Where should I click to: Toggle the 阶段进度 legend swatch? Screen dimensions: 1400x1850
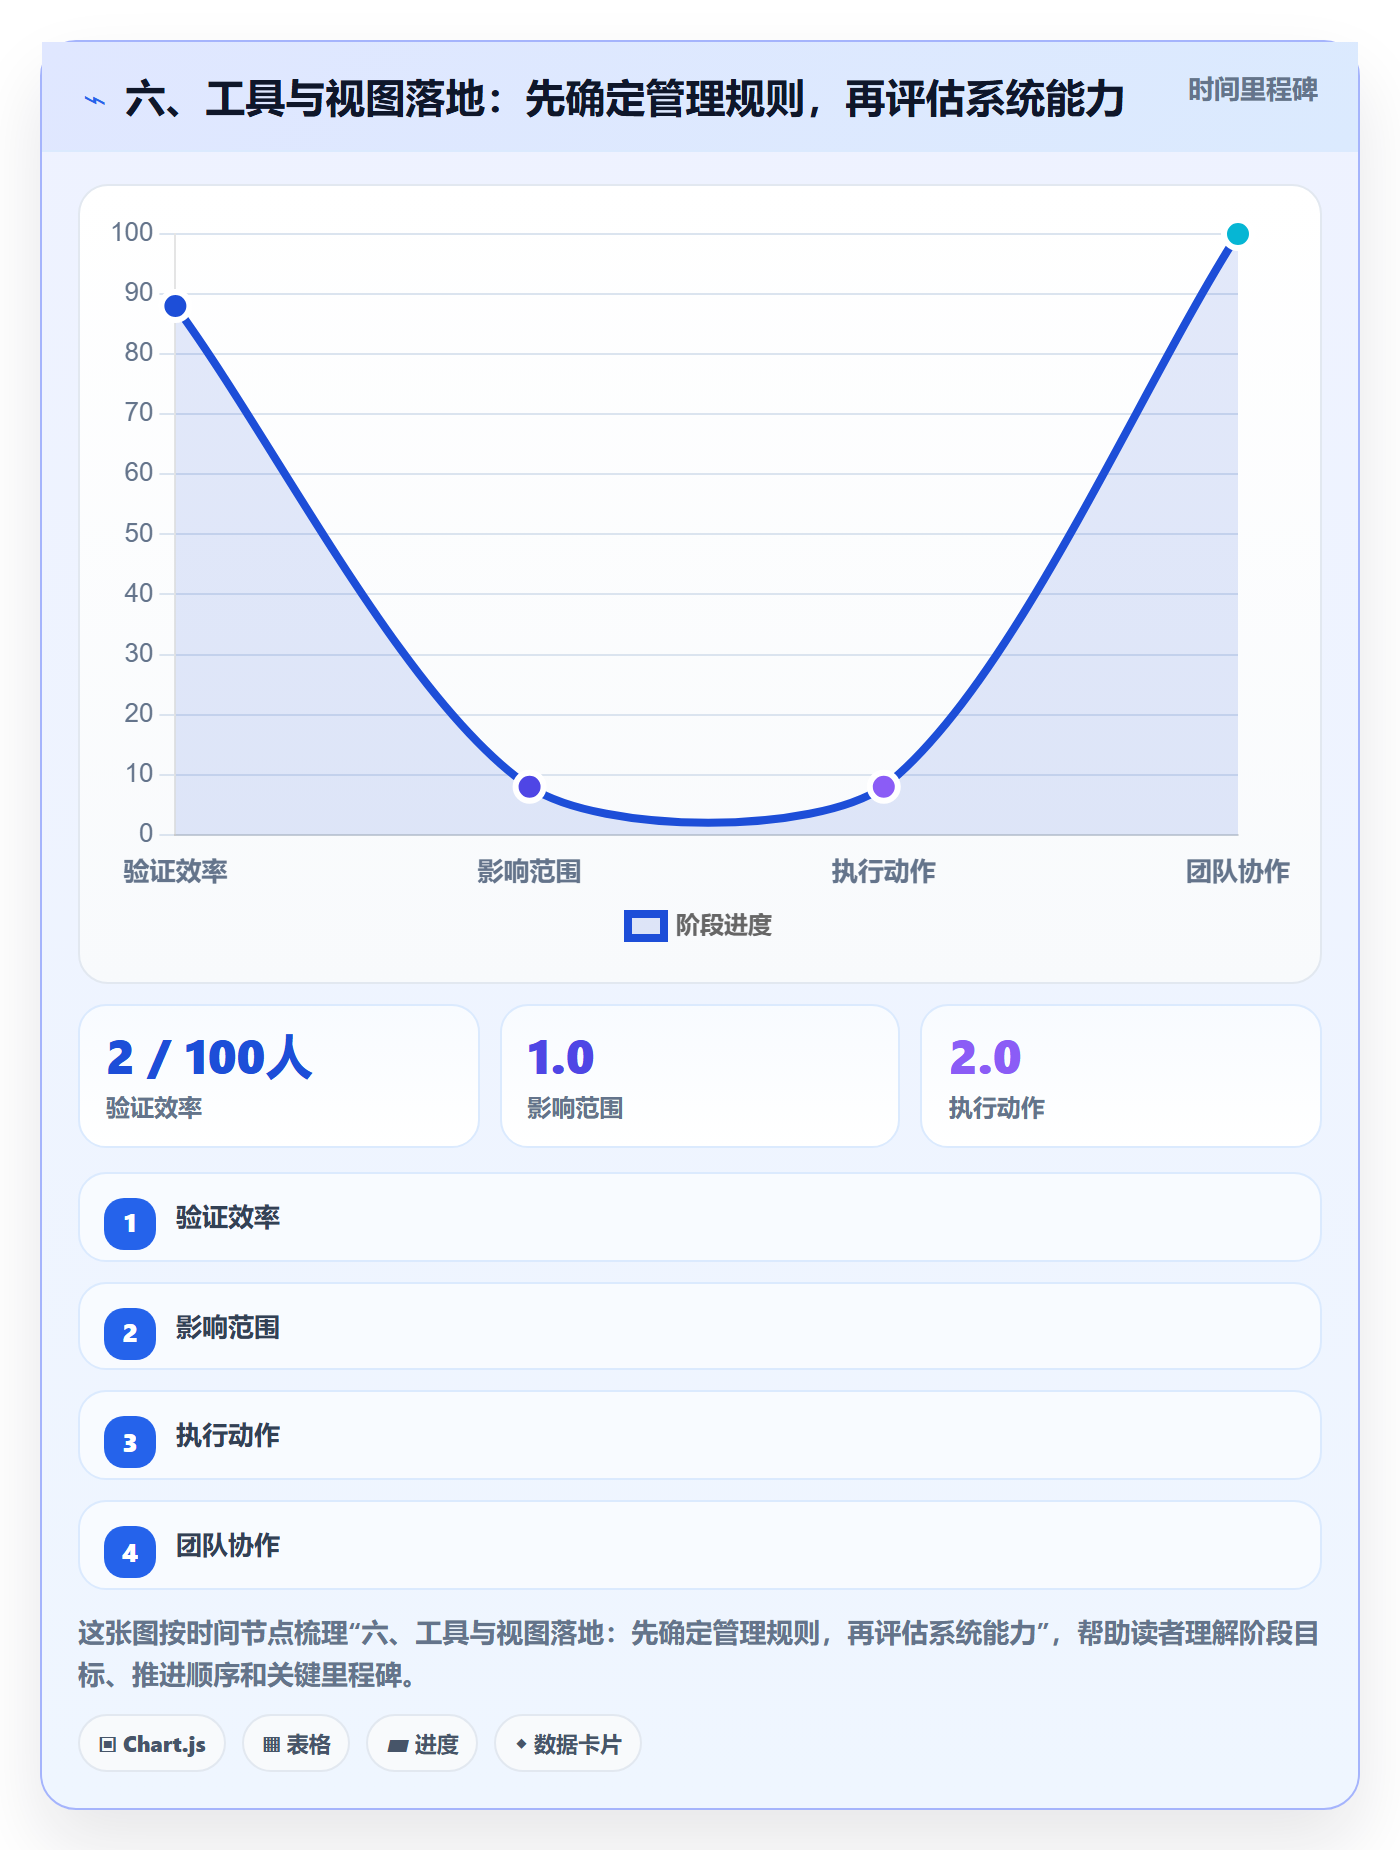click(645, 926)
